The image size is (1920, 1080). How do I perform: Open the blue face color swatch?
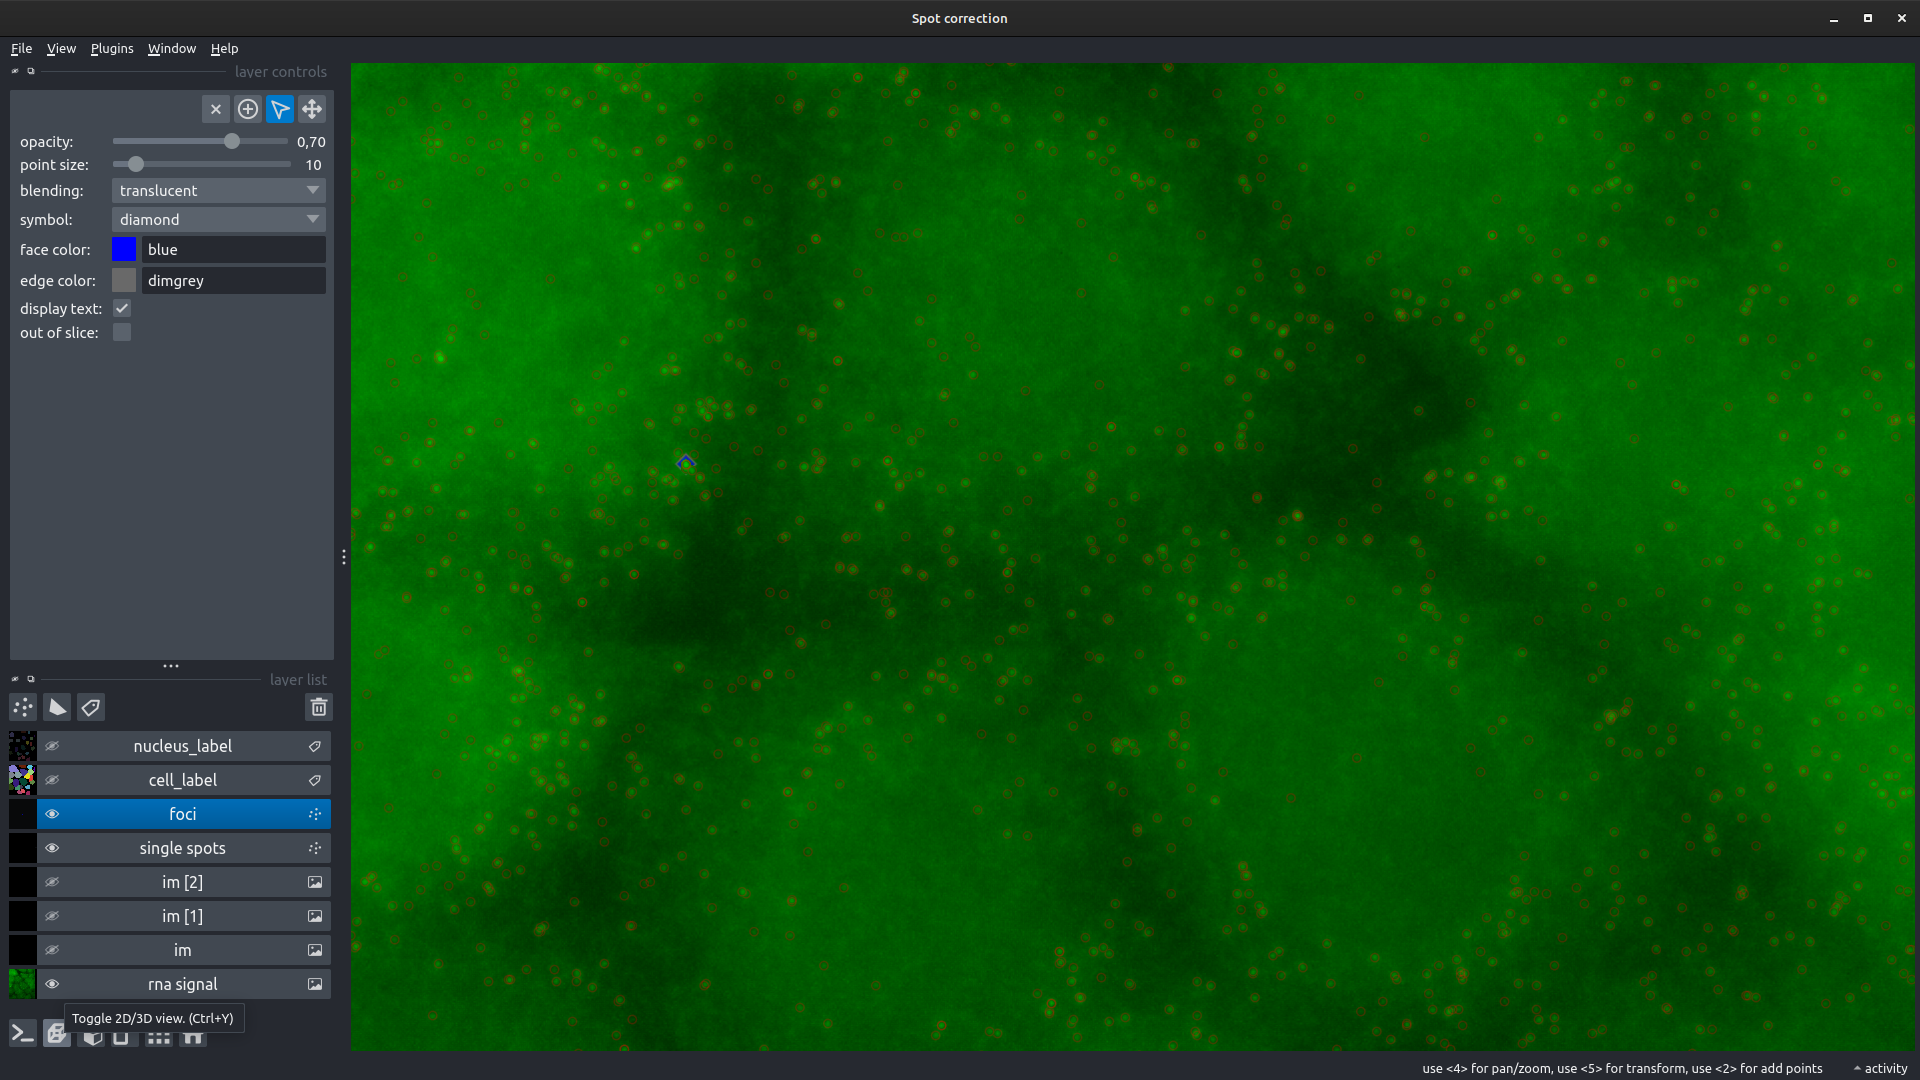click(x=124, y=250)
